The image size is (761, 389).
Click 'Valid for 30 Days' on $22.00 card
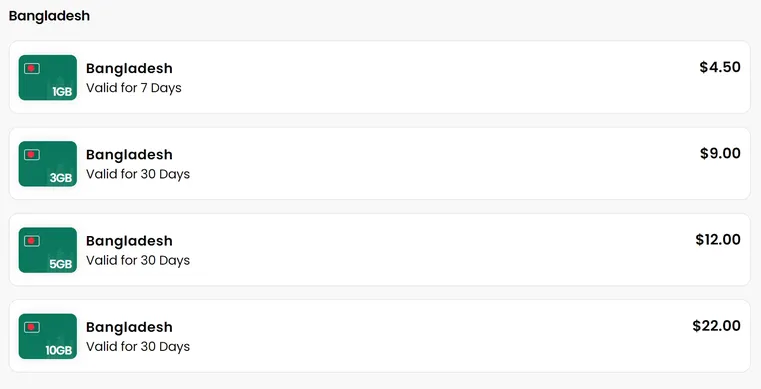(138, 347)
